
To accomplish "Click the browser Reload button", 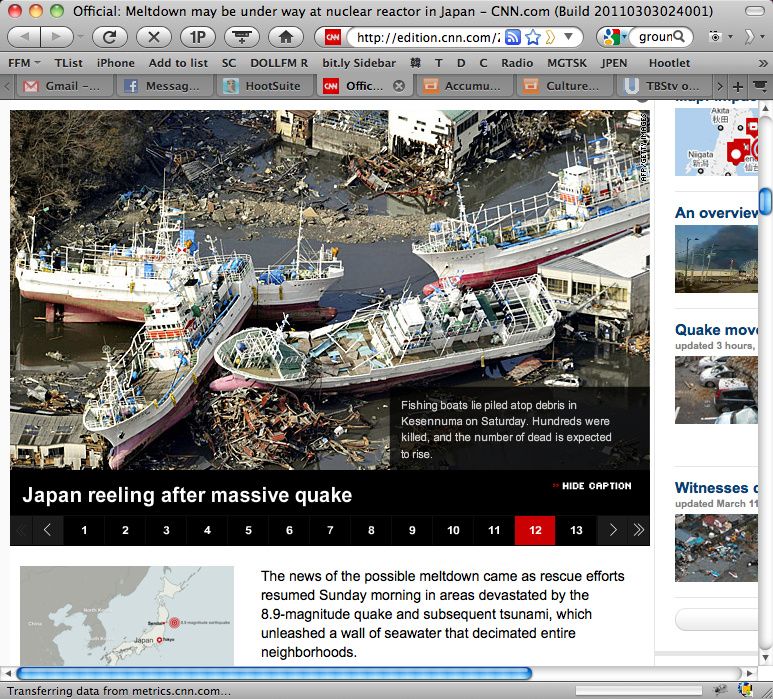I will point(110,37).
